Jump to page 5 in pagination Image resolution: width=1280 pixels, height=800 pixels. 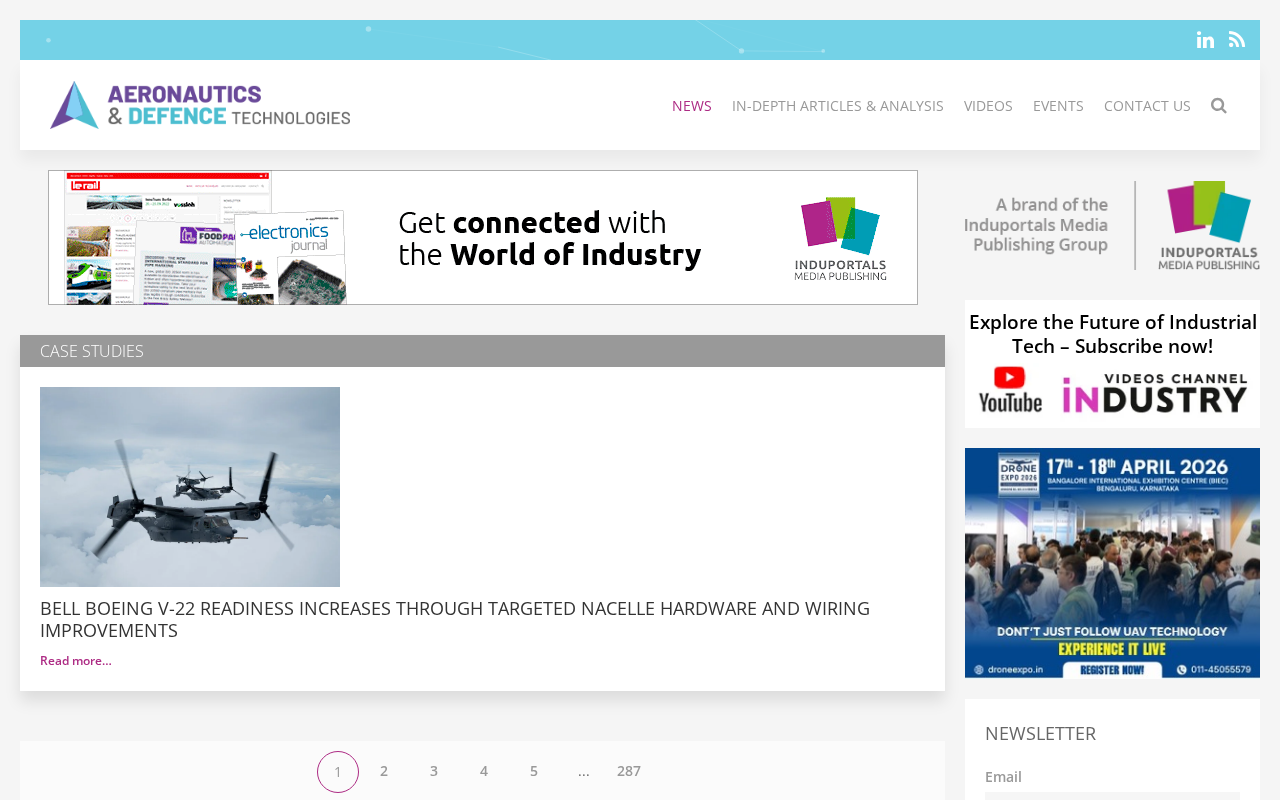(x=534, y=771)
